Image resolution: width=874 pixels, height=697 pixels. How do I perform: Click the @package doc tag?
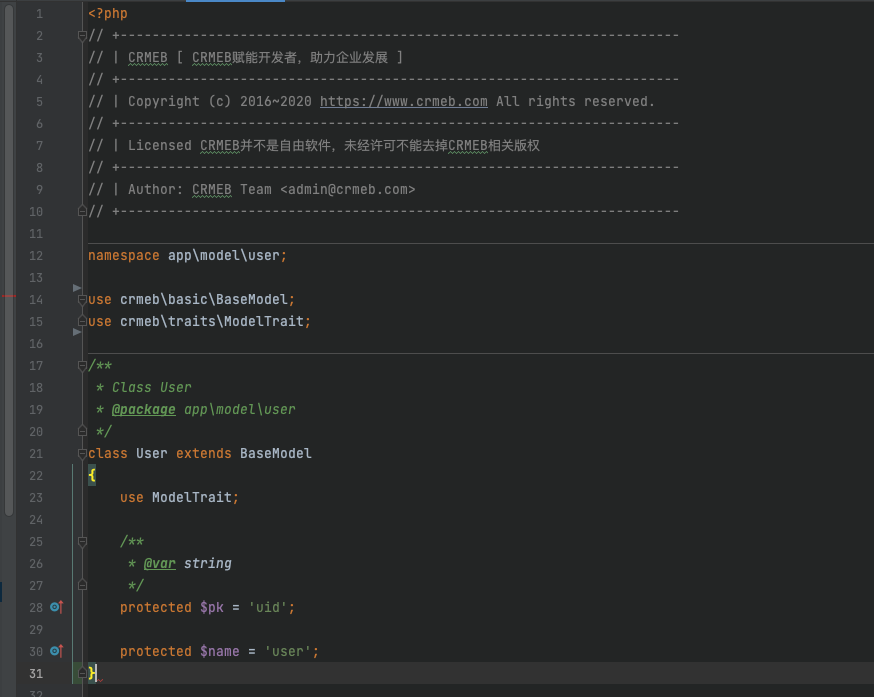point(143,409)
